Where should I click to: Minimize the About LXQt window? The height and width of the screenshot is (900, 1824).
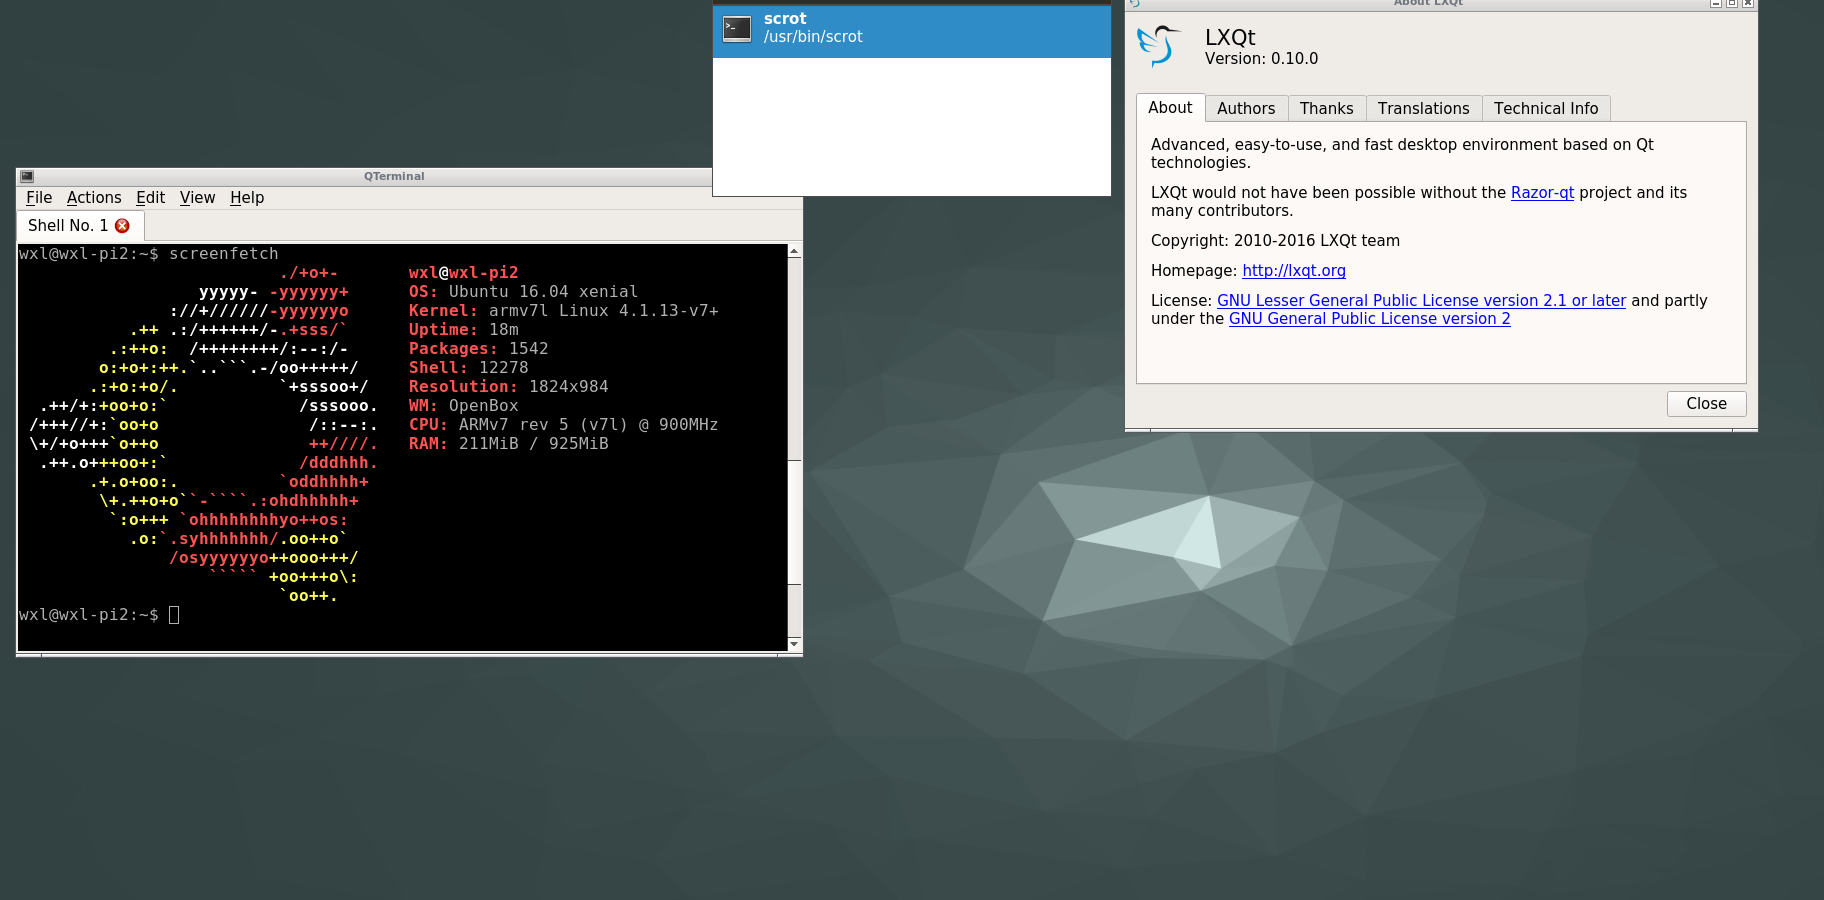click(1716, 4)
